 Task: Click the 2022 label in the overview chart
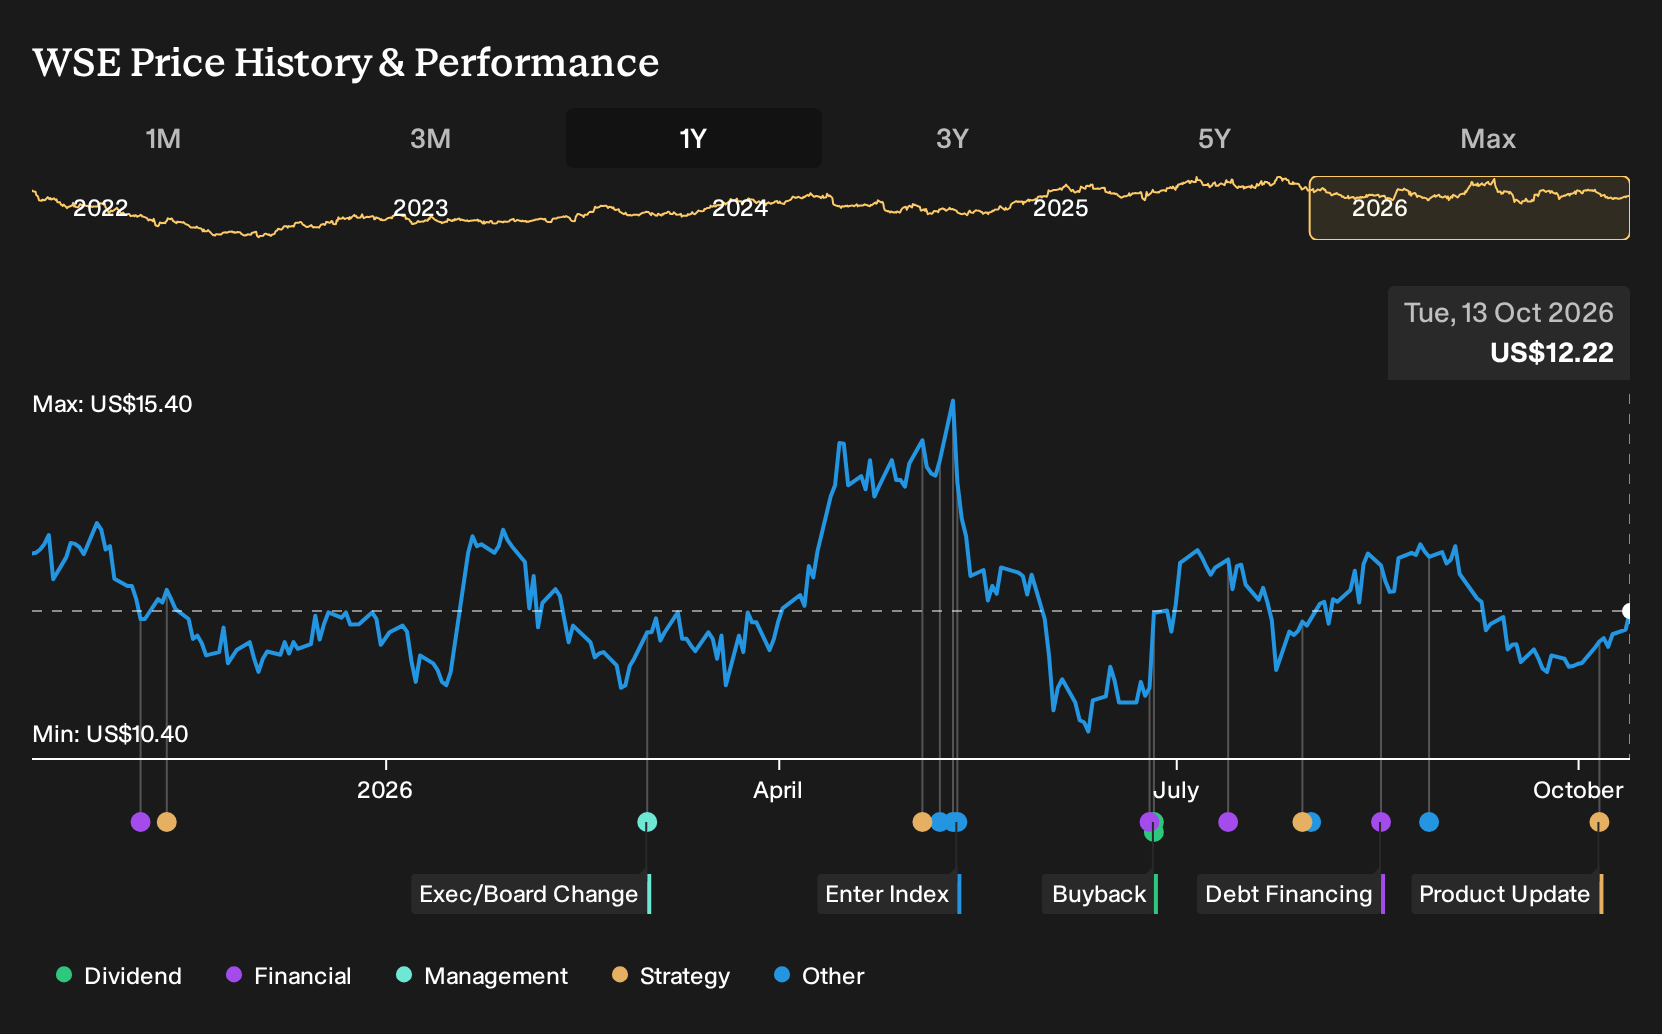pyautogui.click(x=101, y=208)
